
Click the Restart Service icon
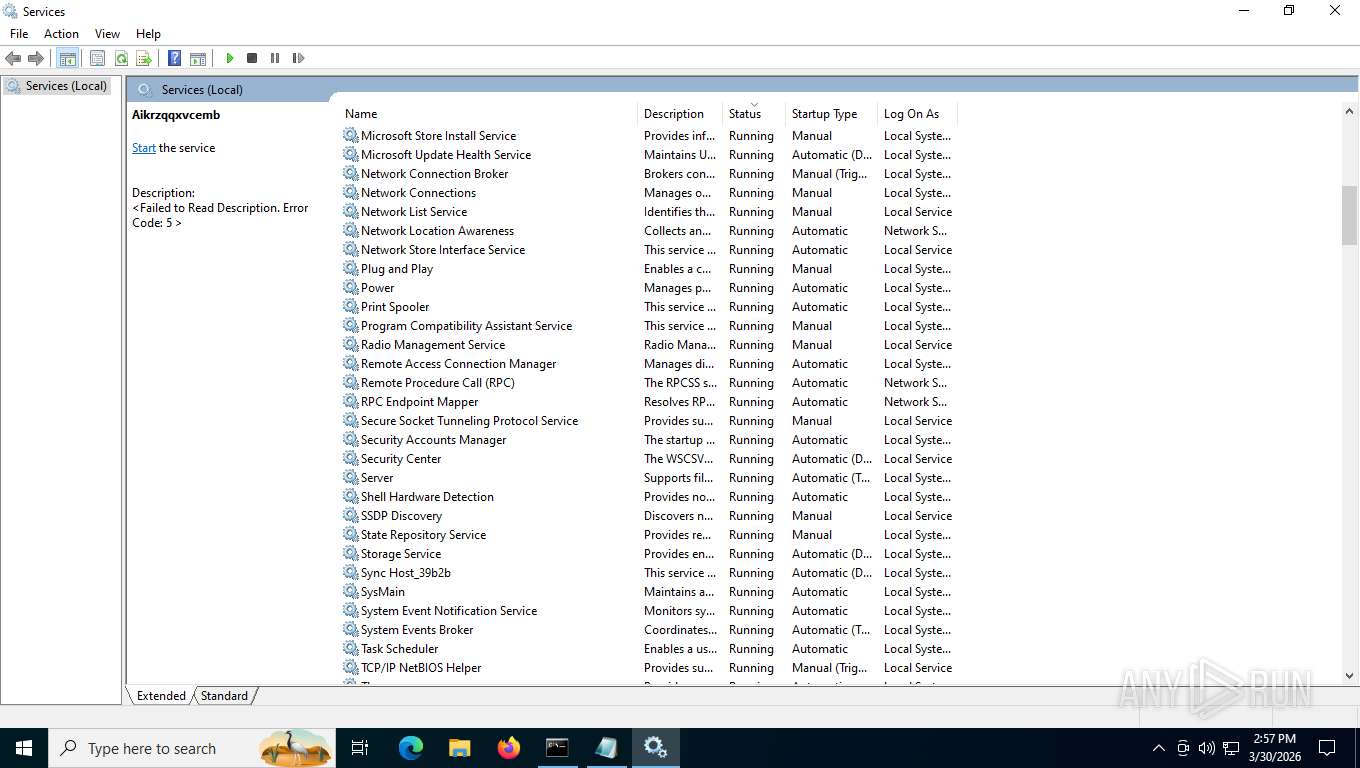click(298, 58)
